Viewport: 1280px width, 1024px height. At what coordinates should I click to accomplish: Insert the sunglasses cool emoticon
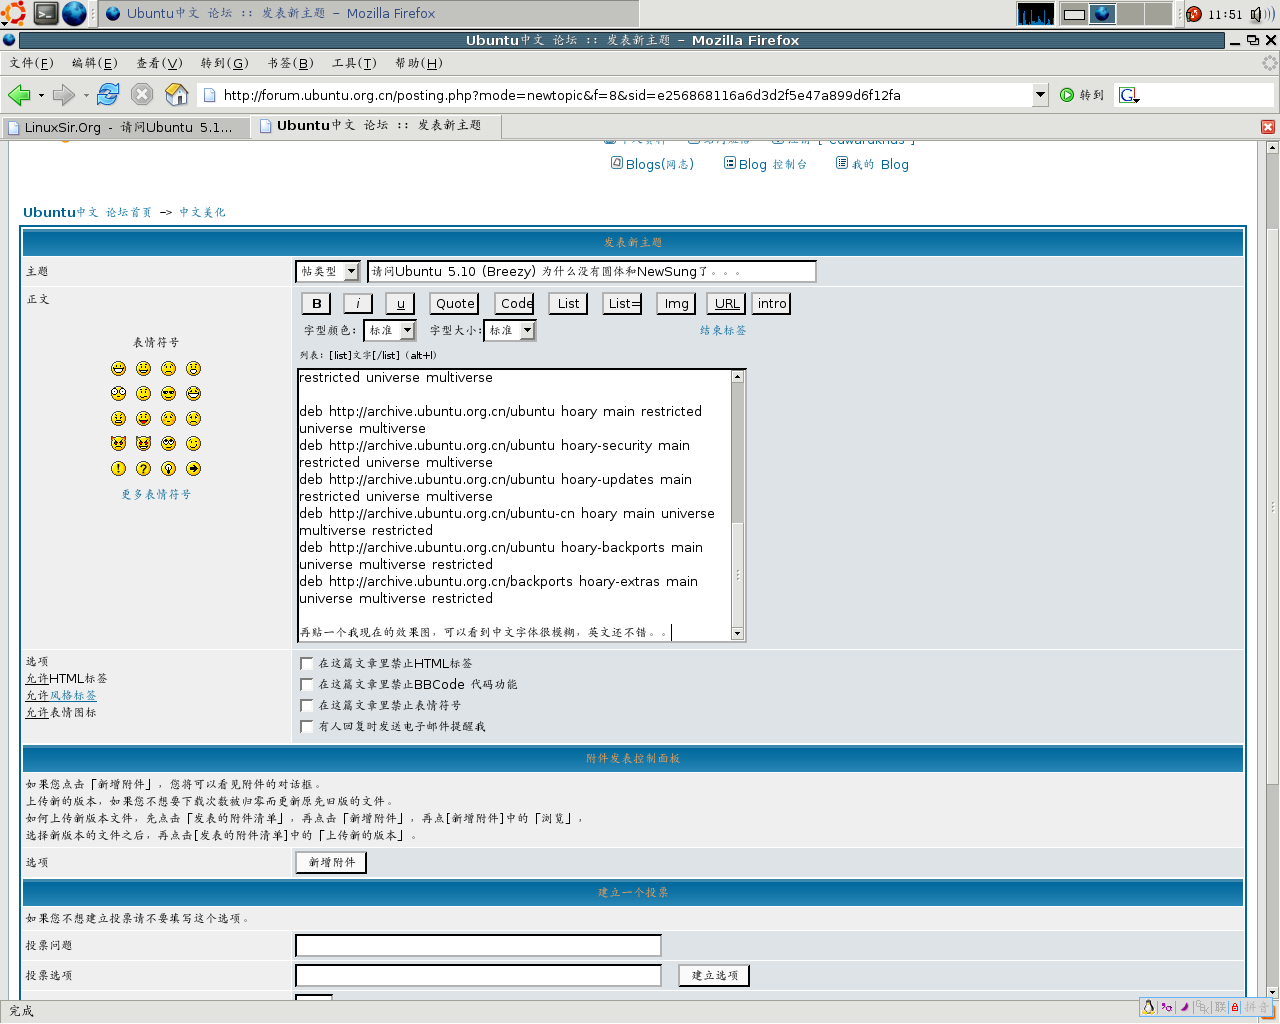coord(169,394)
